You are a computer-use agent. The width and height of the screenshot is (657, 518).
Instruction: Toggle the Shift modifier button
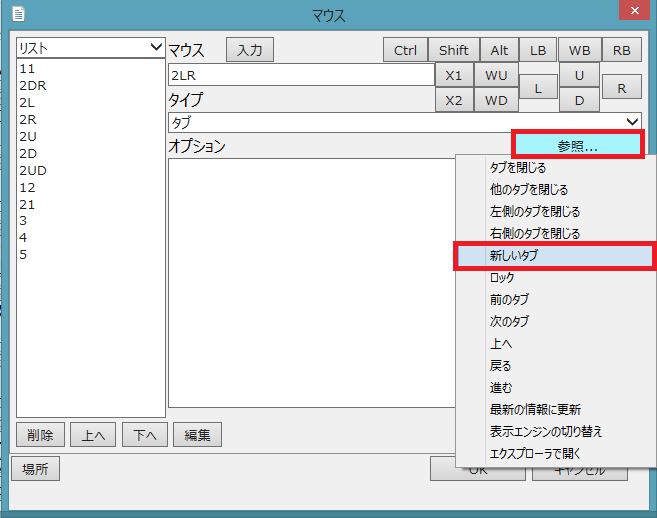[453, 50]
